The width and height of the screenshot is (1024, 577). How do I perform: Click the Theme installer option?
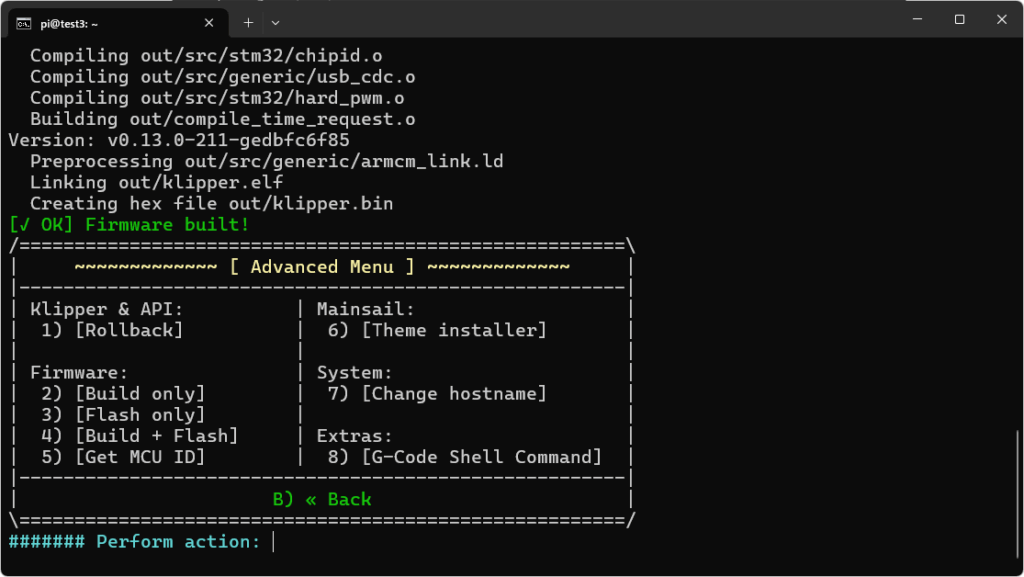[454, 331]
